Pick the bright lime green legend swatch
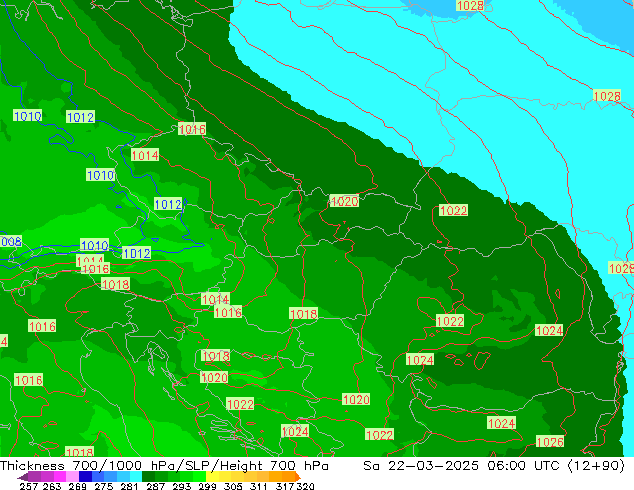The image size is (634, 490). coord(199,477)
